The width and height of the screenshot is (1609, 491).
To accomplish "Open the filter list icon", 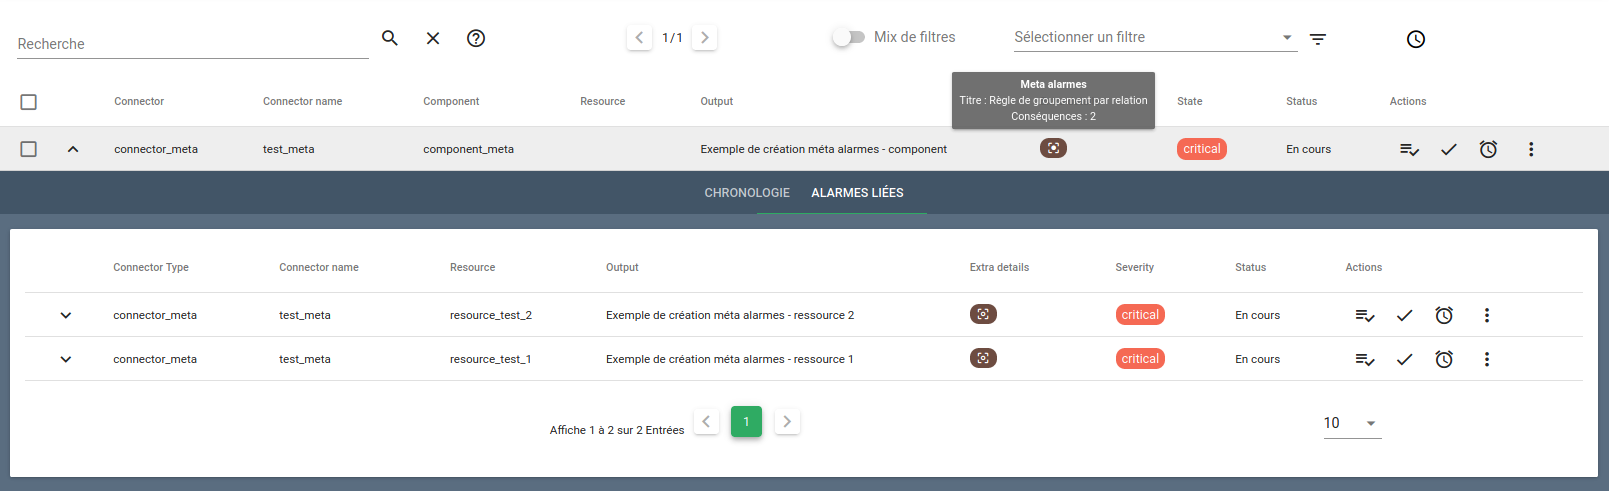I will pyautogui.click(x=1318, y=39).
